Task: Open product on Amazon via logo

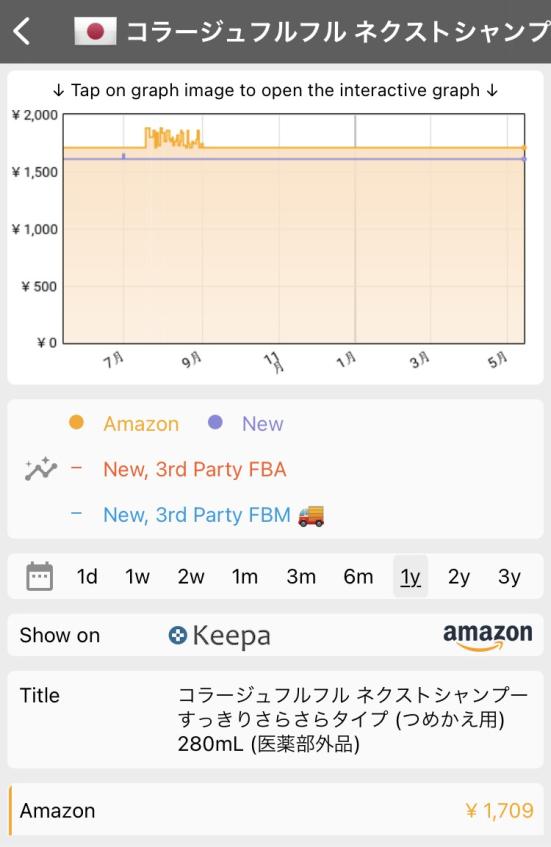Action: click(x=487, y=636)
